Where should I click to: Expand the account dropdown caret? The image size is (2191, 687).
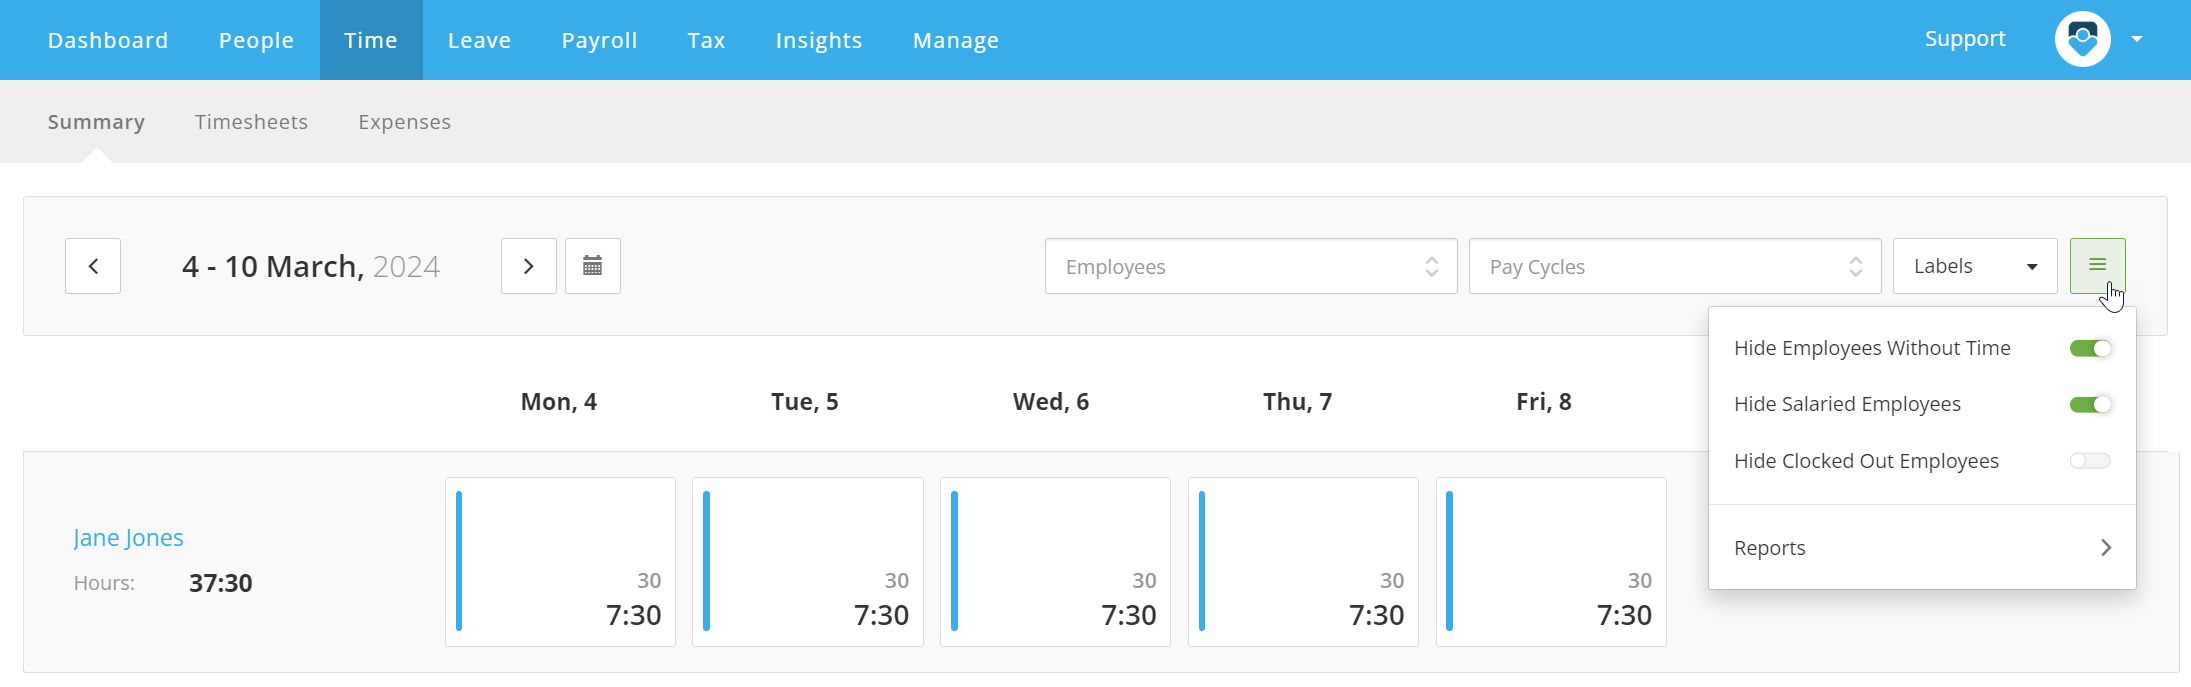pyautogui.click(x=2137, y=40)
